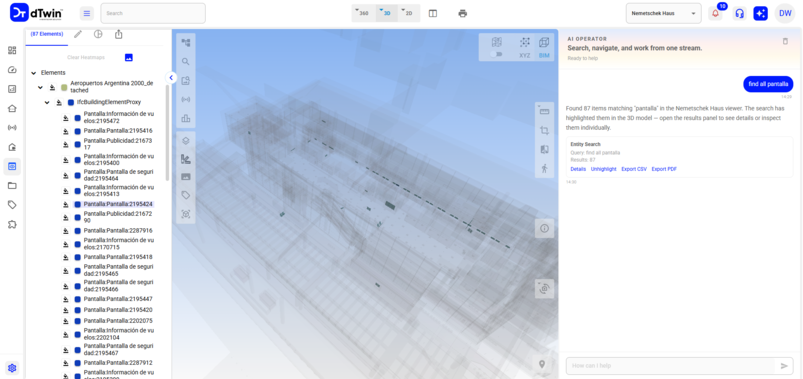Switch to BIM view mode

pos(544,48)
